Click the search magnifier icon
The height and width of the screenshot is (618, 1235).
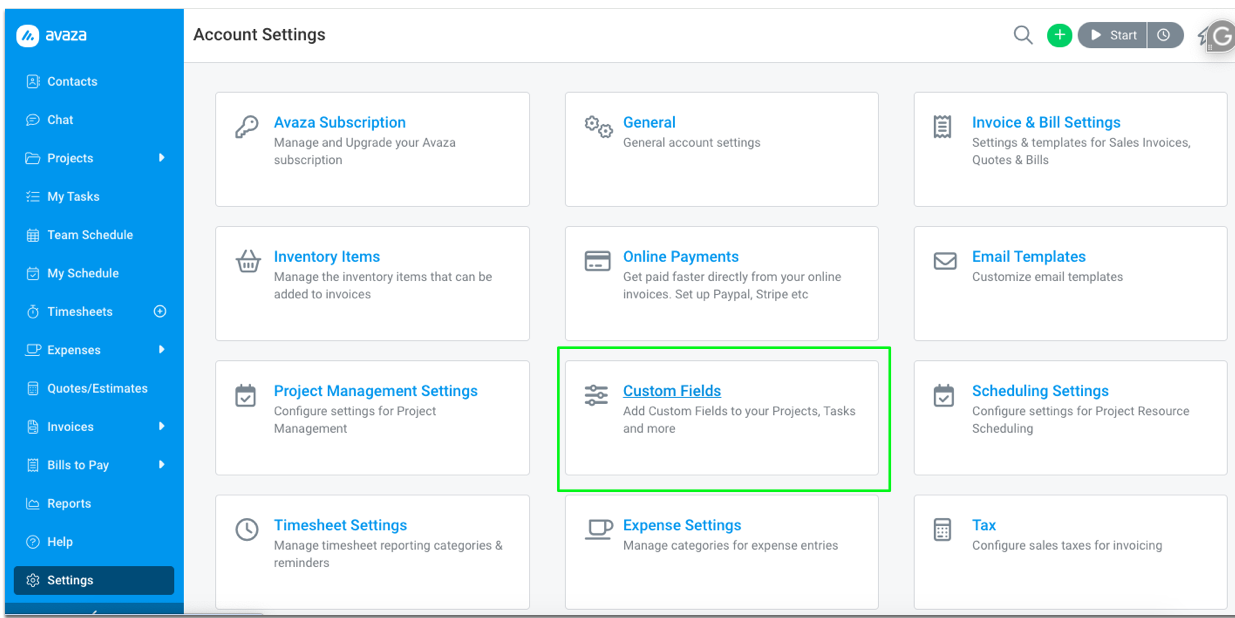(x=1023, y=35)
